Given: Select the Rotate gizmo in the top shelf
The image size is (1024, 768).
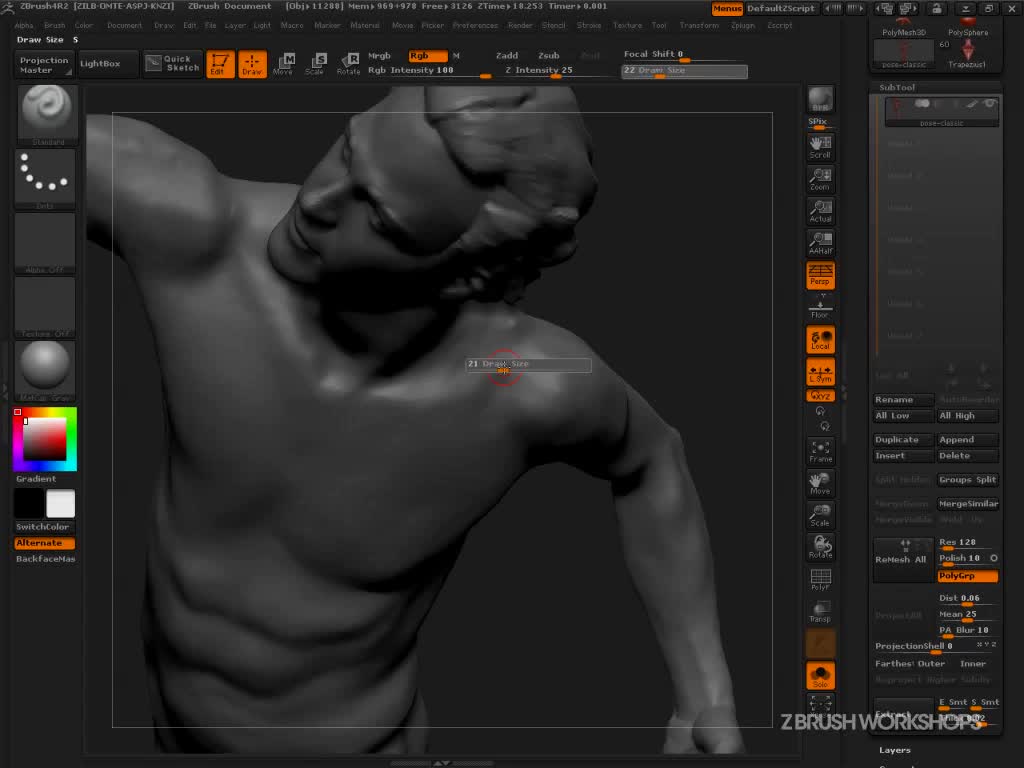Looking at the screenshot, I should coord(348,64).
